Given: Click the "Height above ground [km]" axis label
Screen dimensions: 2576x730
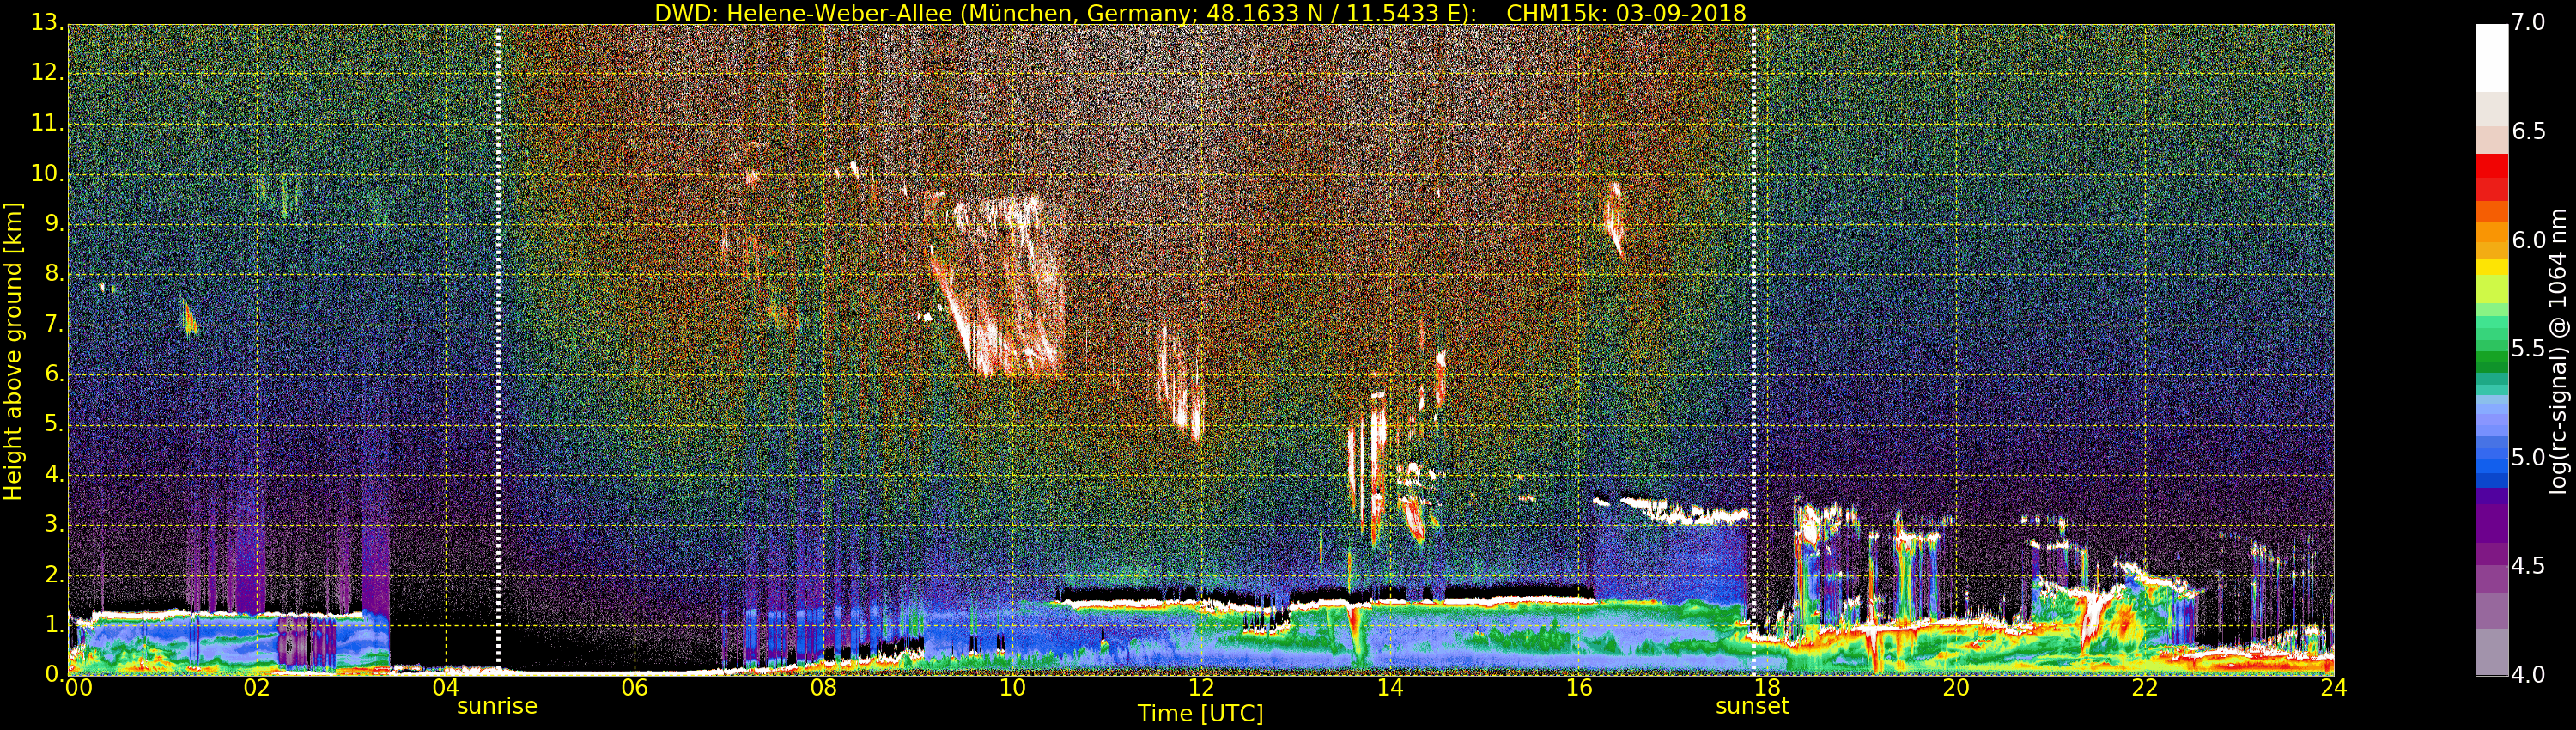Looking at the screenshot, I should [x=13, y=351].
